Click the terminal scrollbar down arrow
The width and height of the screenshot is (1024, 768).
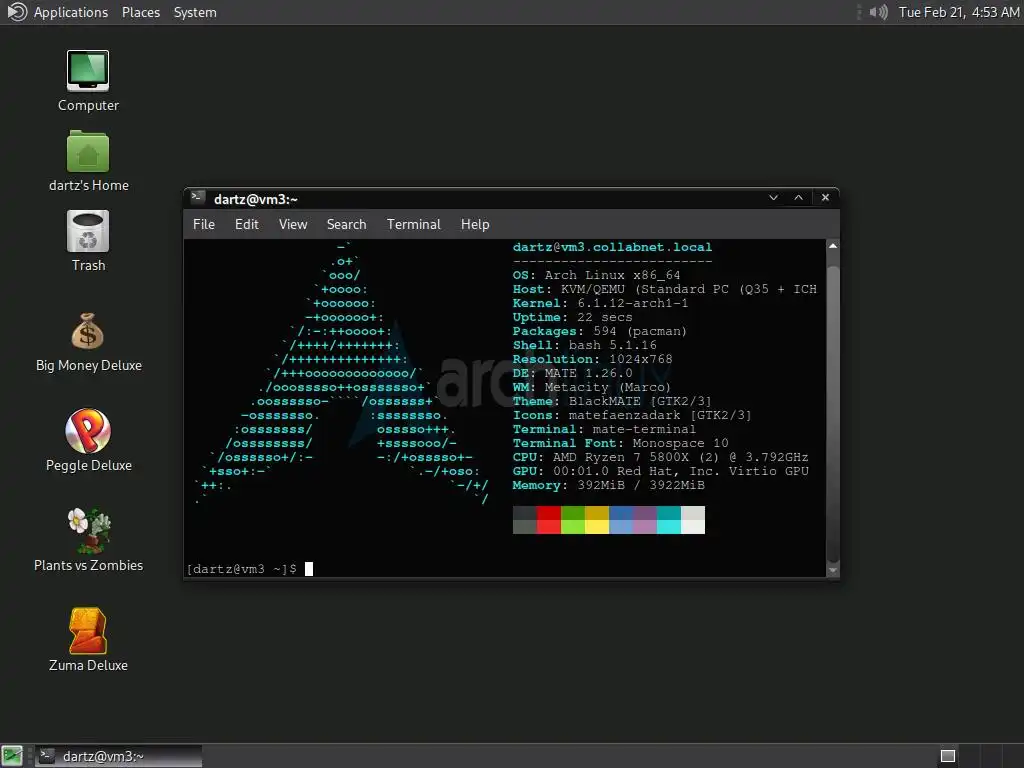[x=833, y=570]
